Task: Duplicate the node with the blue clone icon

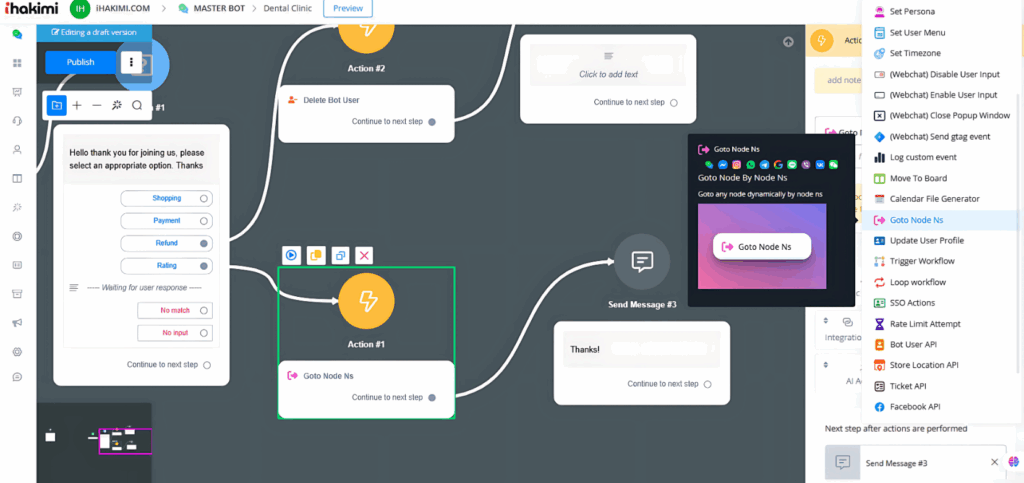Action: (340, 255)
